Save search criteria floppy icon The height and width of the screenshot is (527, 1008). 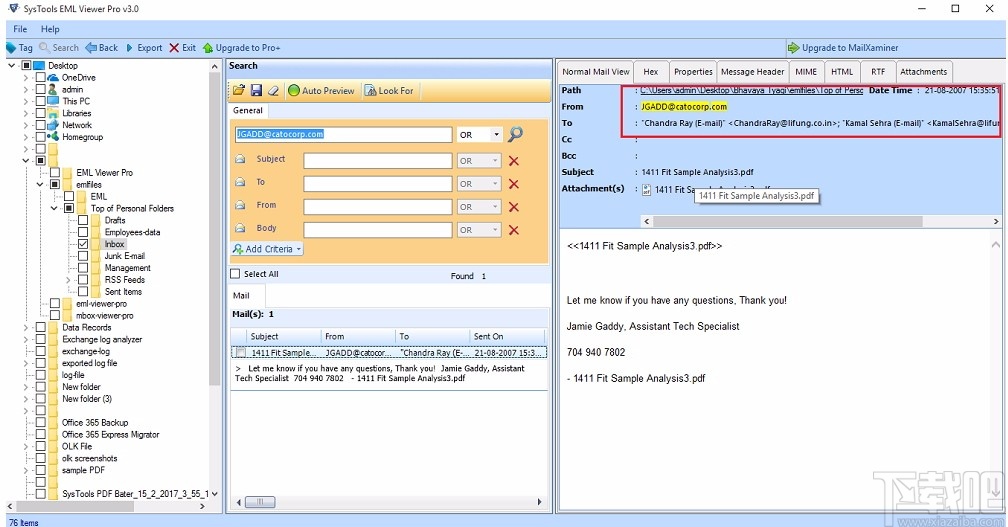[x=256, y=91]
